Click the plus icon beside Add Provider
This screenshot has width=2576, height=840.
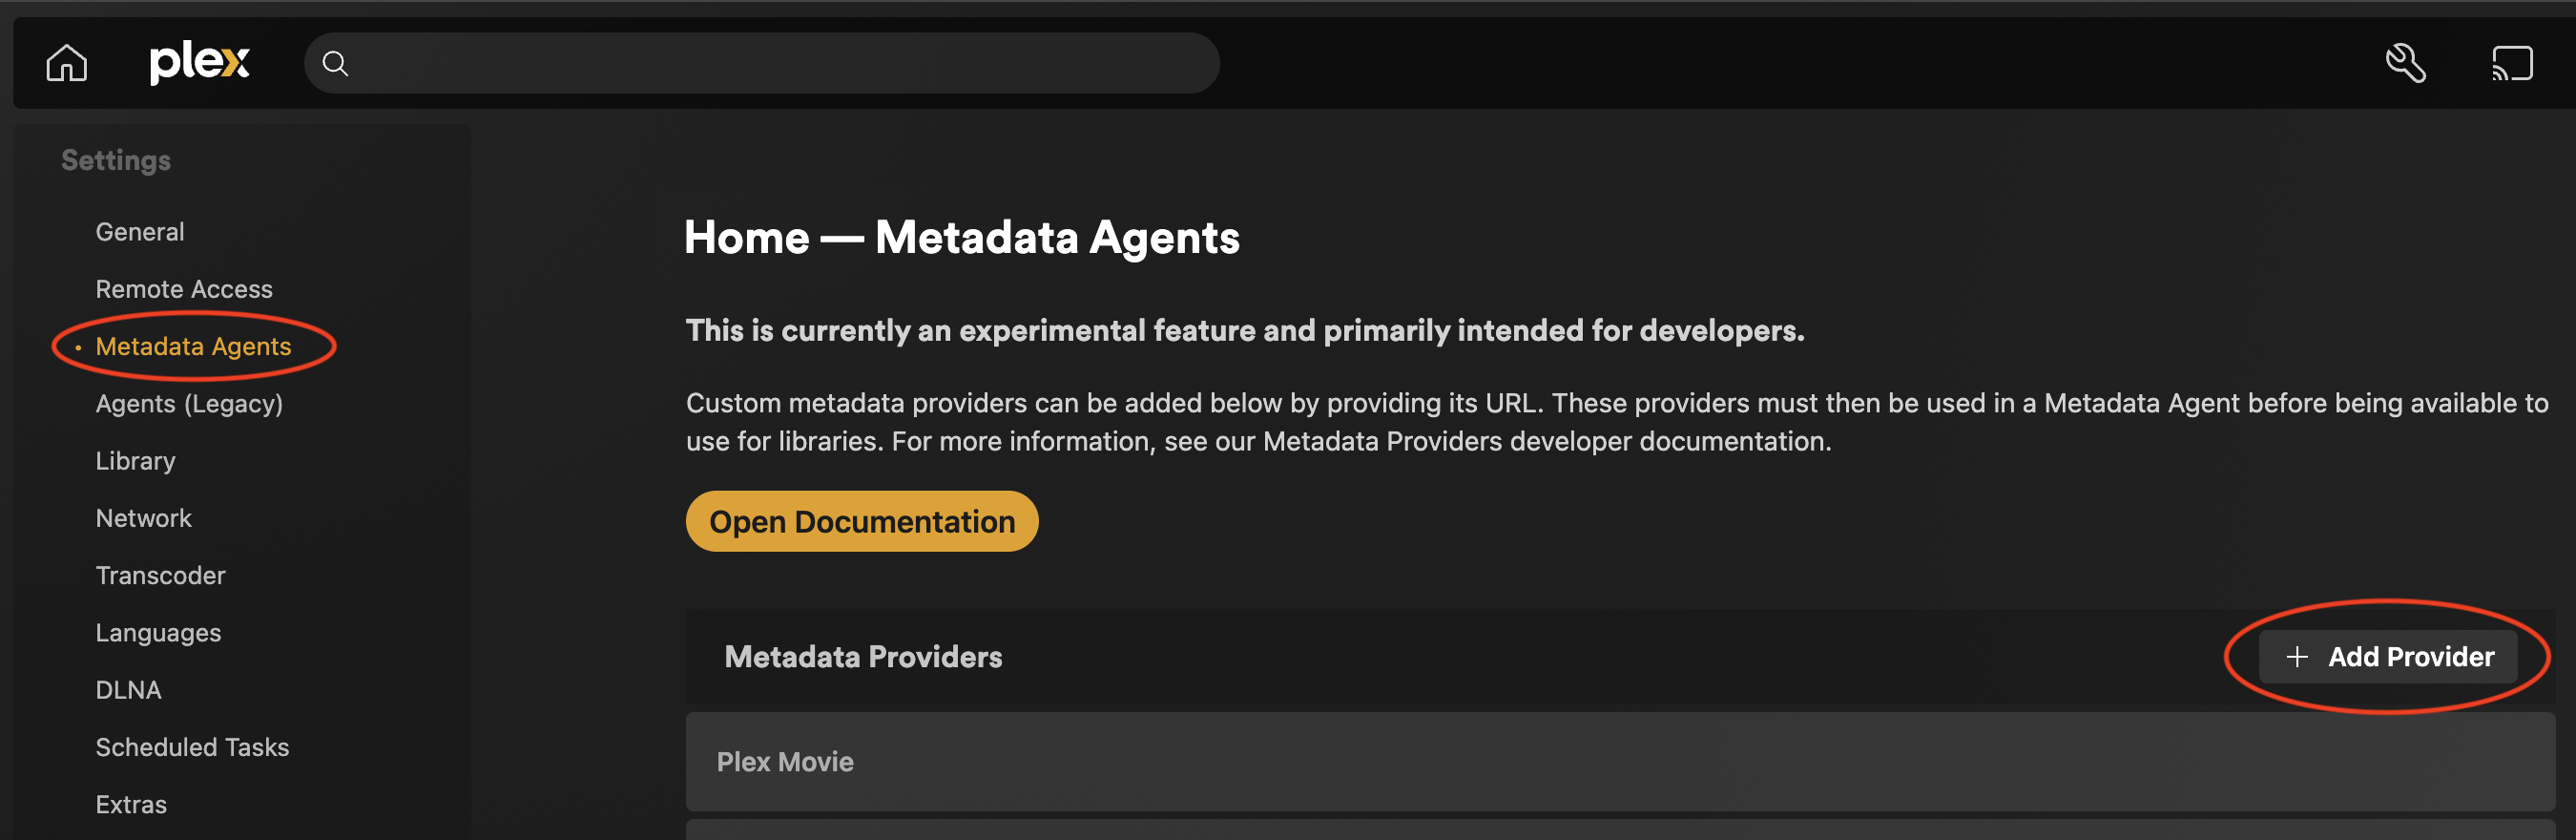coord(2297,657)
